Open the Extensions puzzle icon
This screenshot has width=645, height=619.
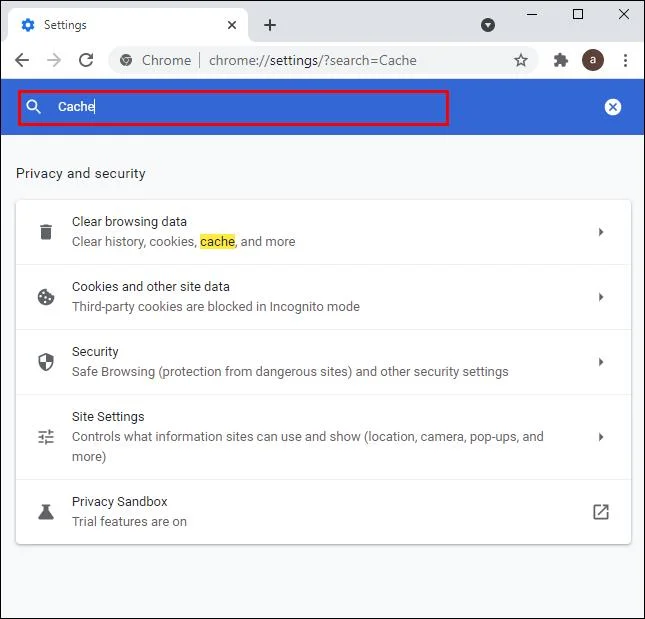[560, 60]
